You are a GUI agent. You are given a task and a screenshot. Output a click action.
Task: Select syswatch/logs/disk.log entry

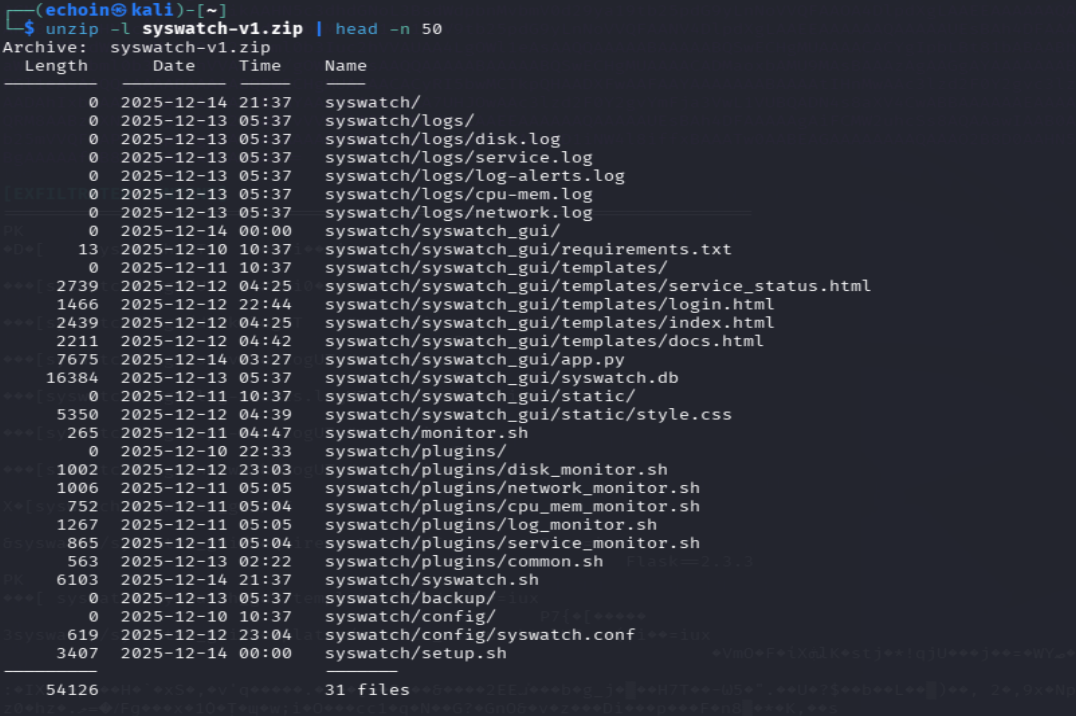tap(443, 139)
